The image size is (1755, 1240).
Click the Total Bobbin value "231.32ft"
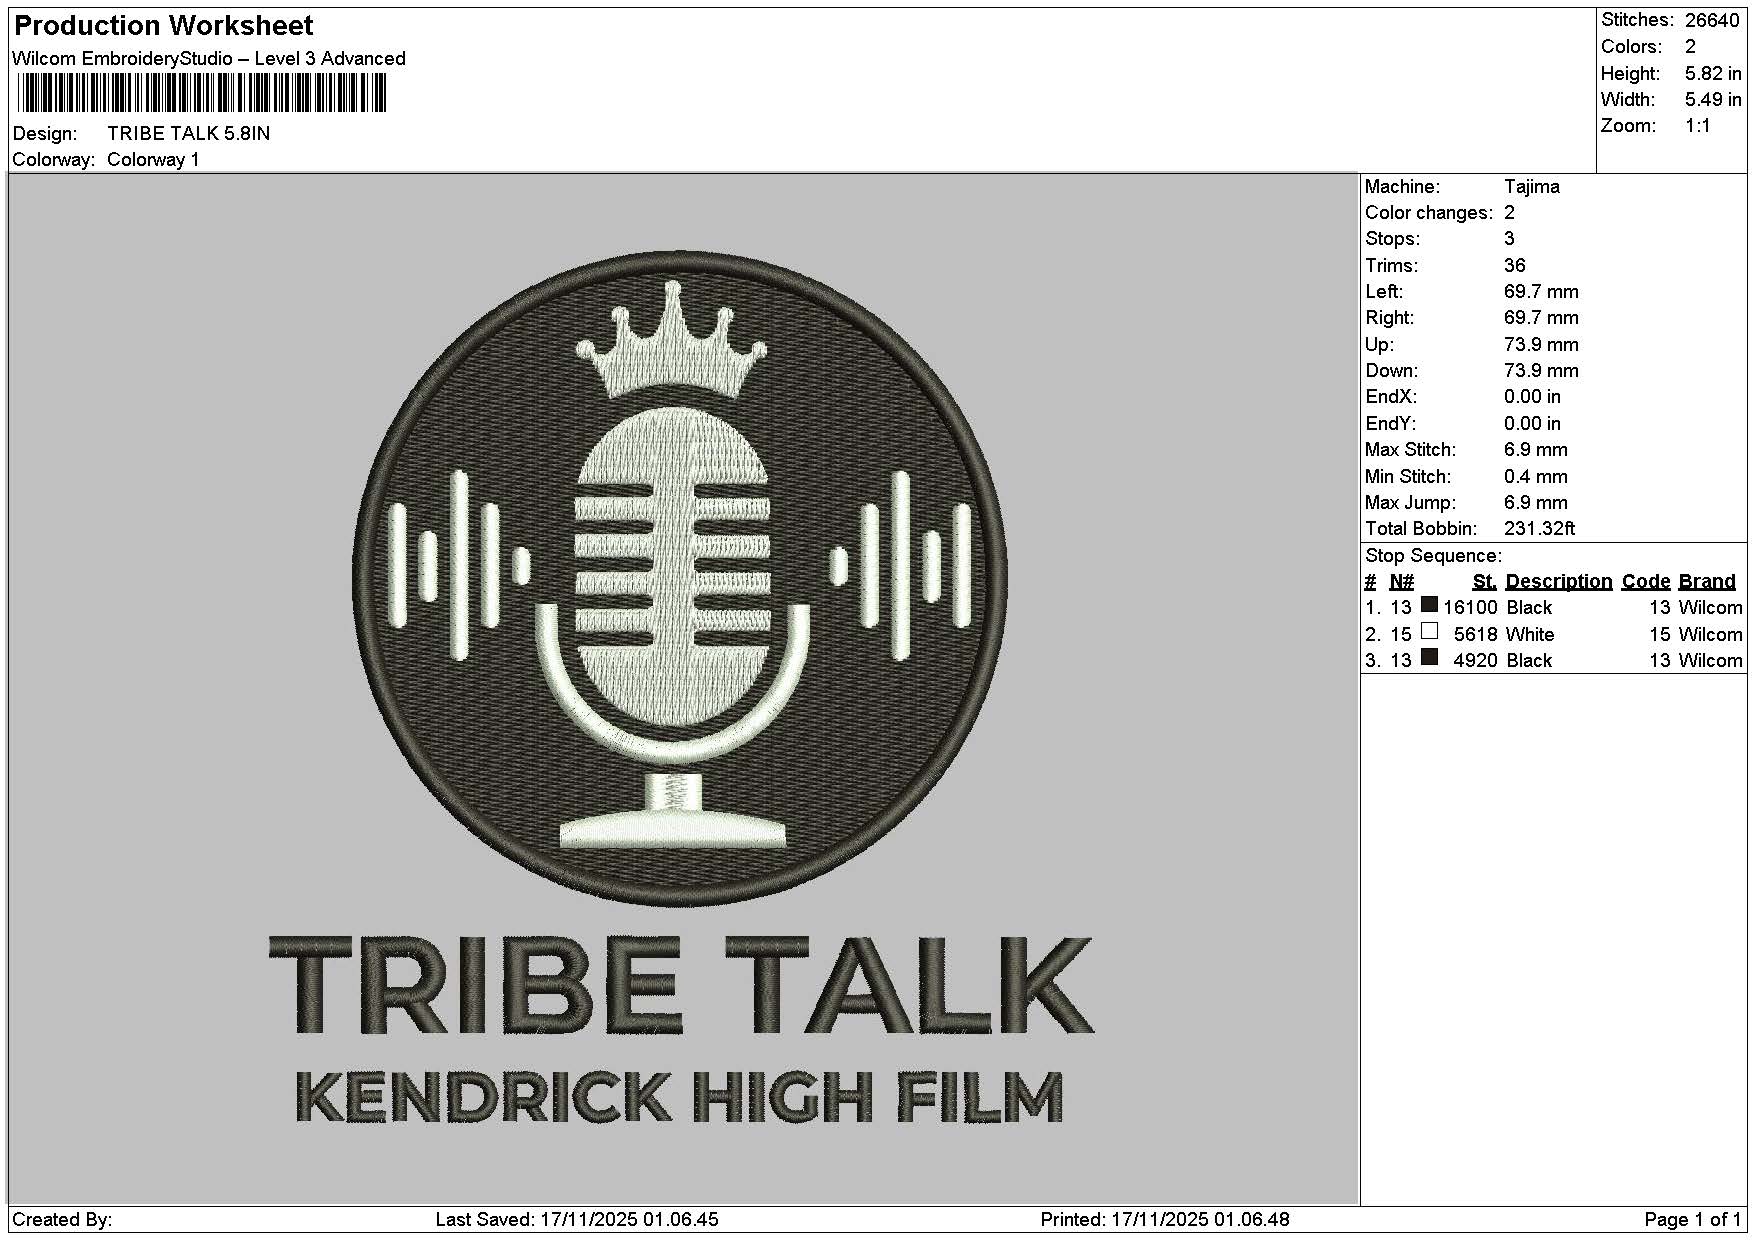click(1540, 528)
